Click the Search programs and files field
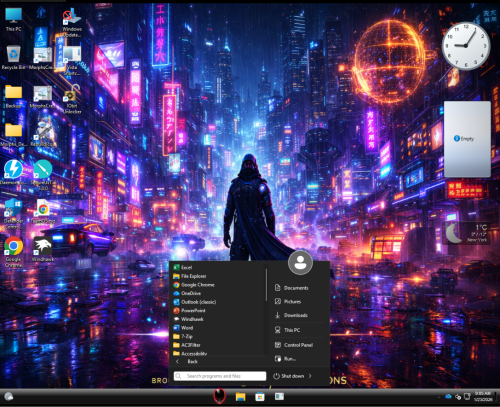The width and height of the screenshot is (500, 407). click(220, 376)
